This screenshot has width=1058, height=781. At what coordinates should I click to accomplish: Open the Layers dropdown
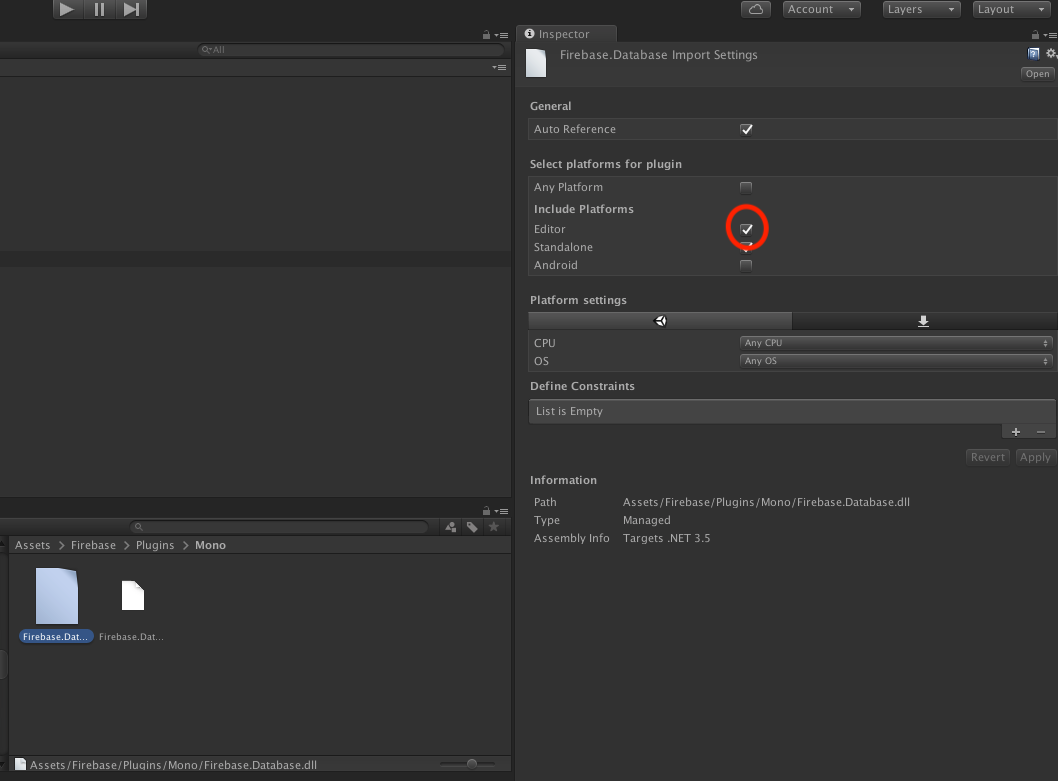[921, 9]
